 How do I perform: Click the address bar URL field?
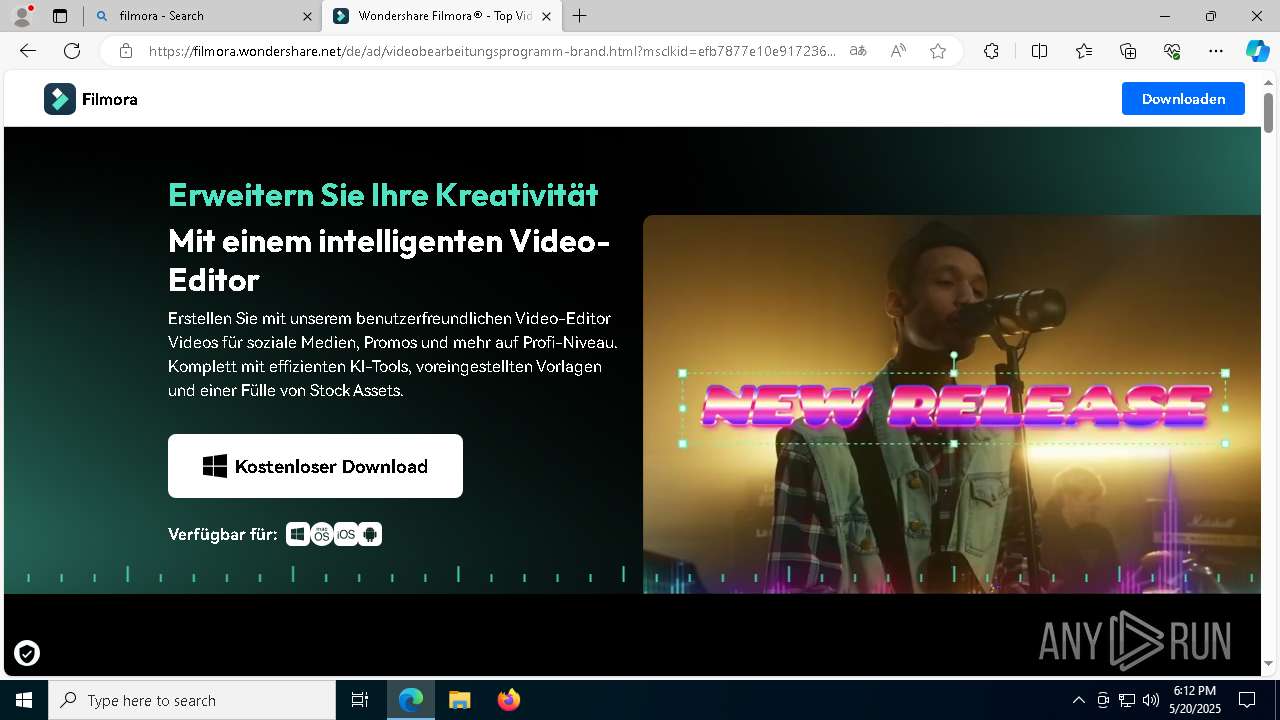pyautogui.click(x=492, y=51)
